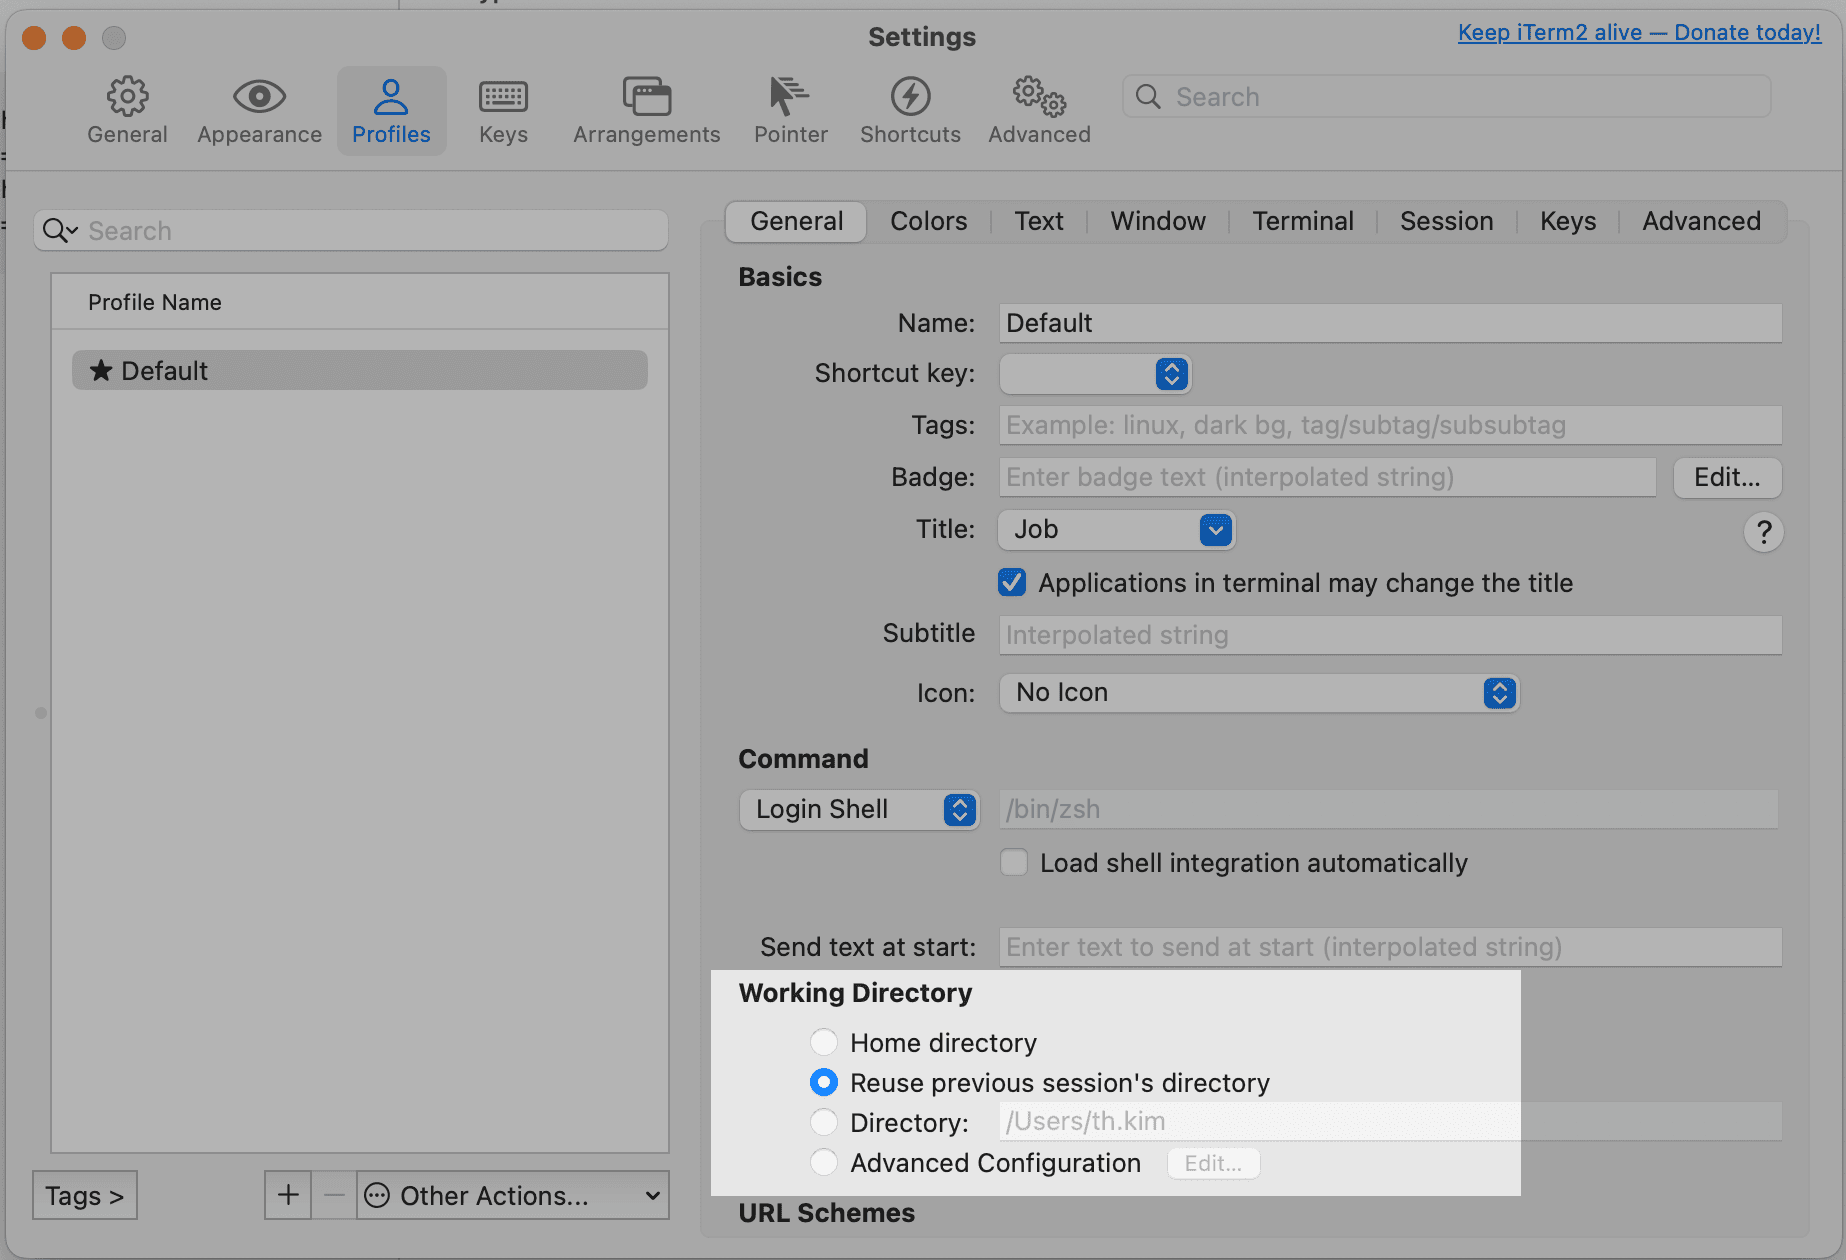The width and height of the screenshot is (1846, 1260).
Task: Click the Title help question mark
Action: (1763, 532)
